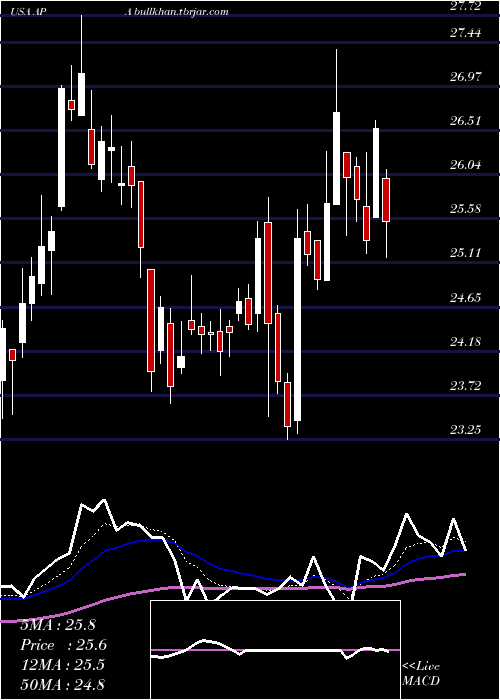Click the last red candlestick on the chart
Image resolution: width=500 pixels, height=700 pixels.
tap(386, 200)
